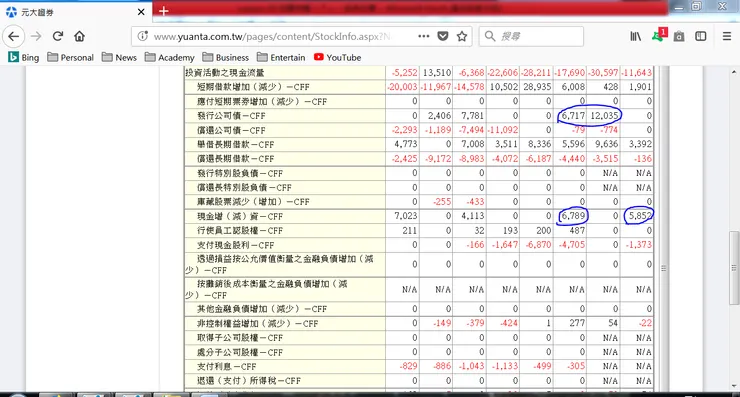Save page to Pocket
The image size is (740, 397).
pyautogui.click(x=443, y=36)
